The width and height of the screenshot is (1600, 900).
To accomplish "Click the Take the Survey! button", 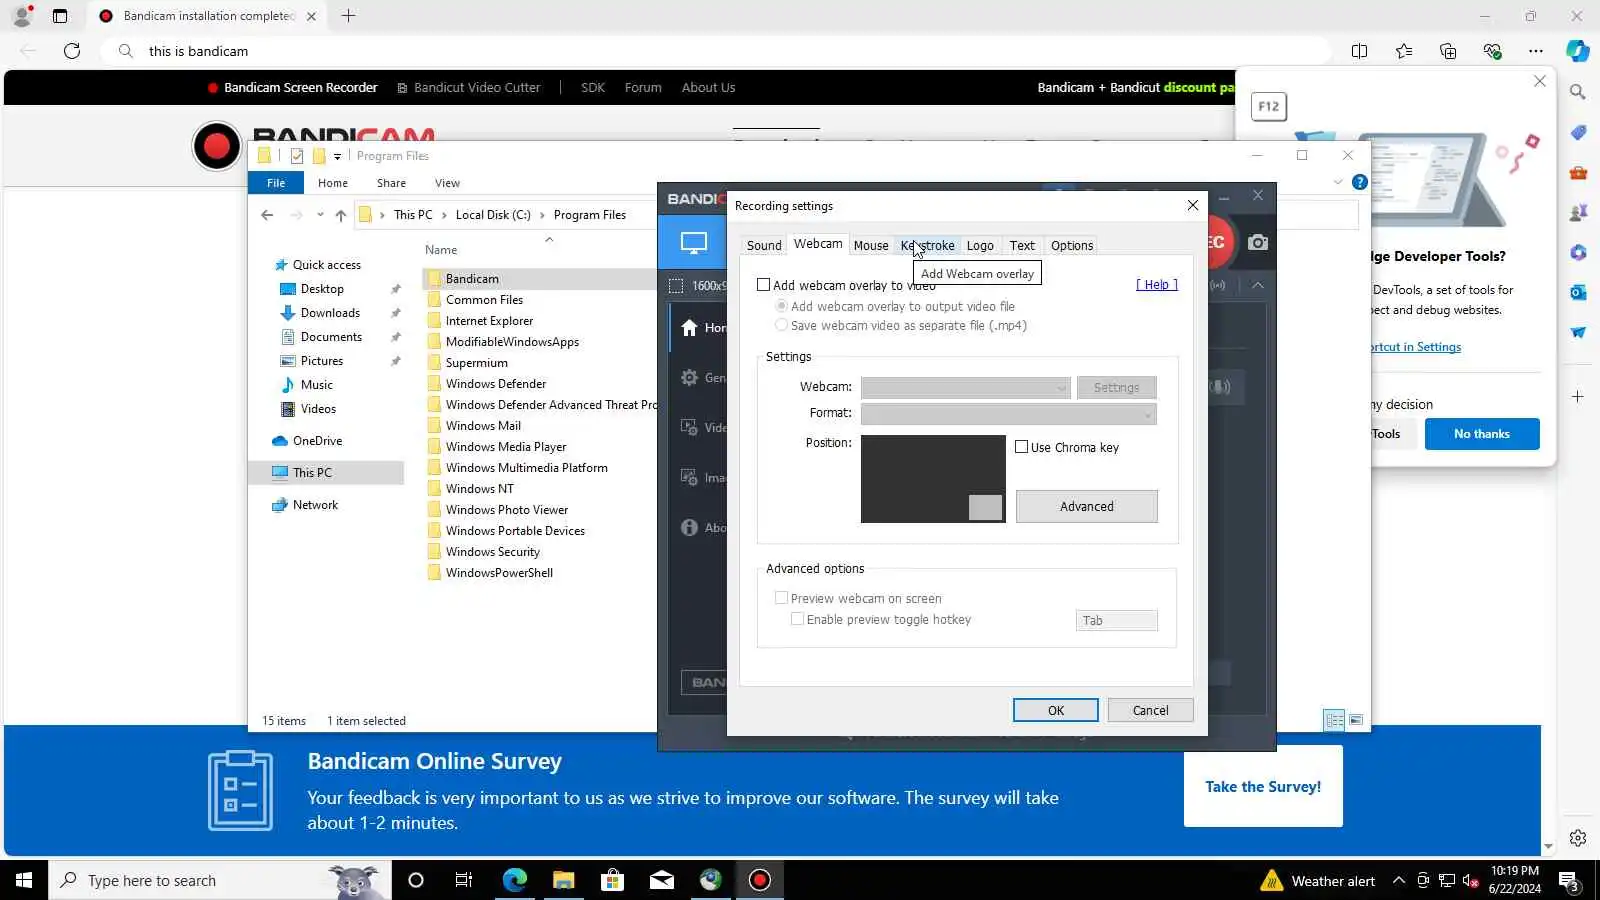I will coord(1263,787).
